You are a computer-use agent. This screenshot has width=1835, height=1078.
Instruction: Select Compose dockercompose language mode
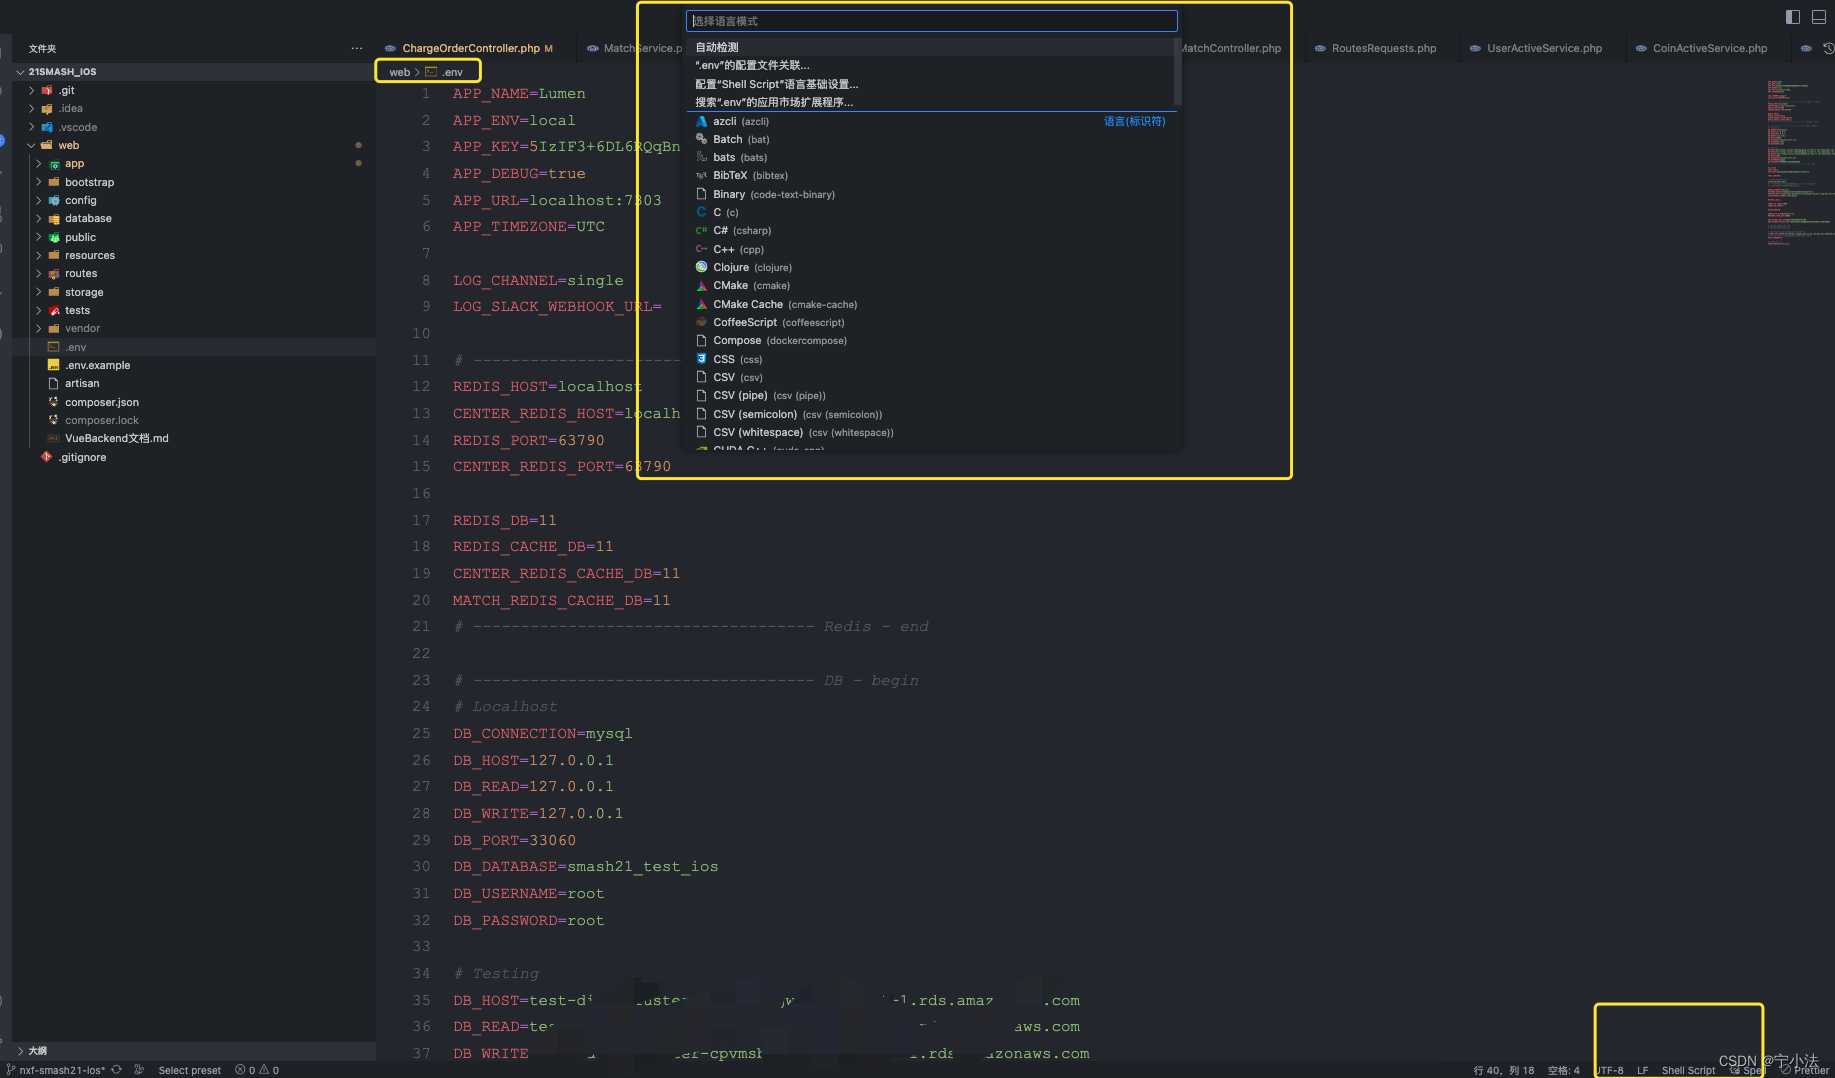click(x=931, y=340)
